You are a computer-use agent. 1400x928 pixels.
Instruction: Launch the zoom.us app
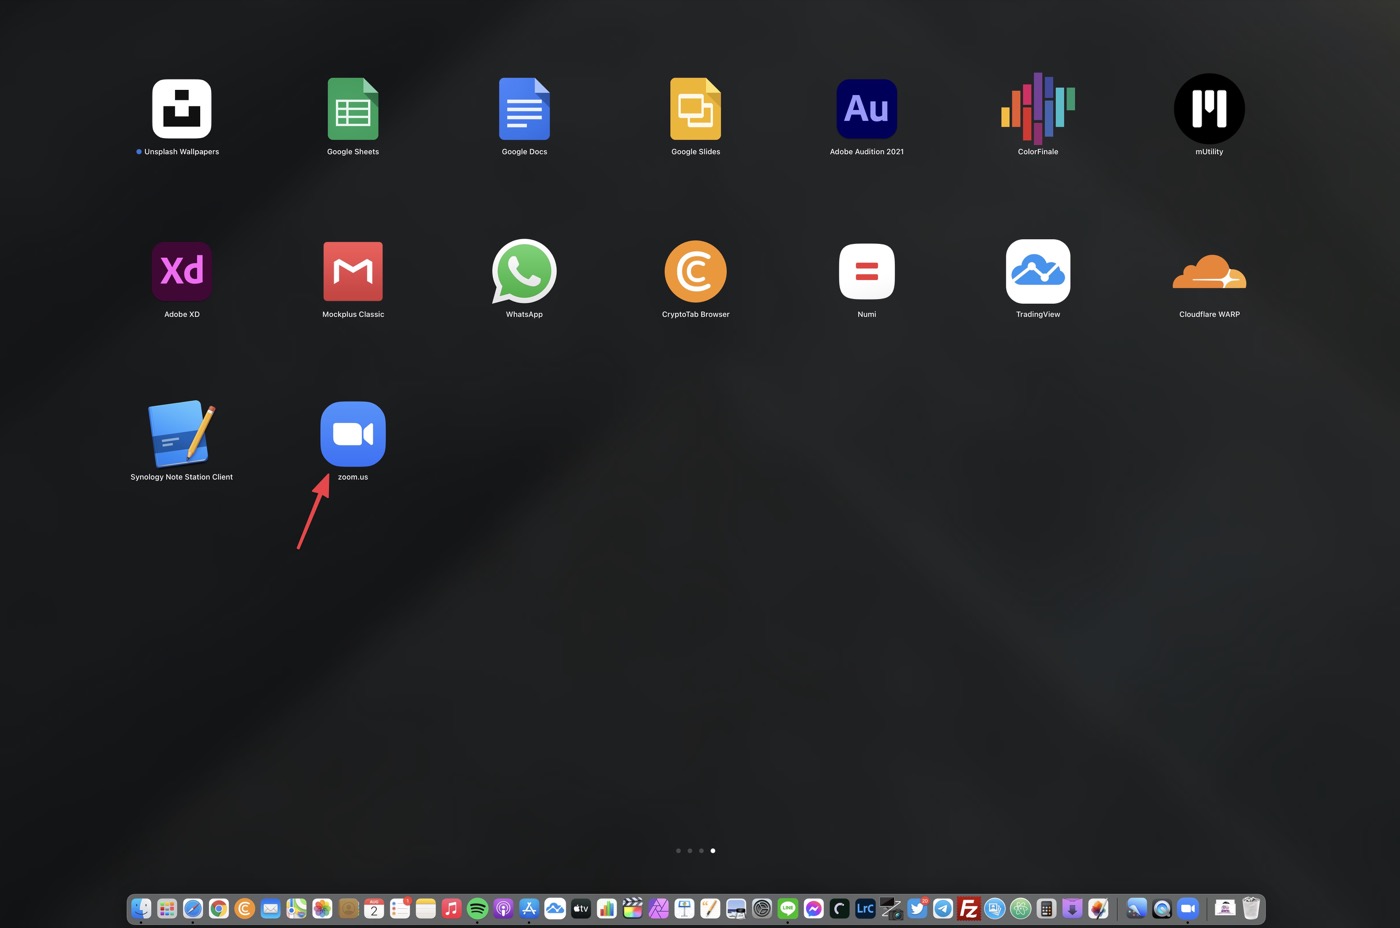(x=353, y=434)
